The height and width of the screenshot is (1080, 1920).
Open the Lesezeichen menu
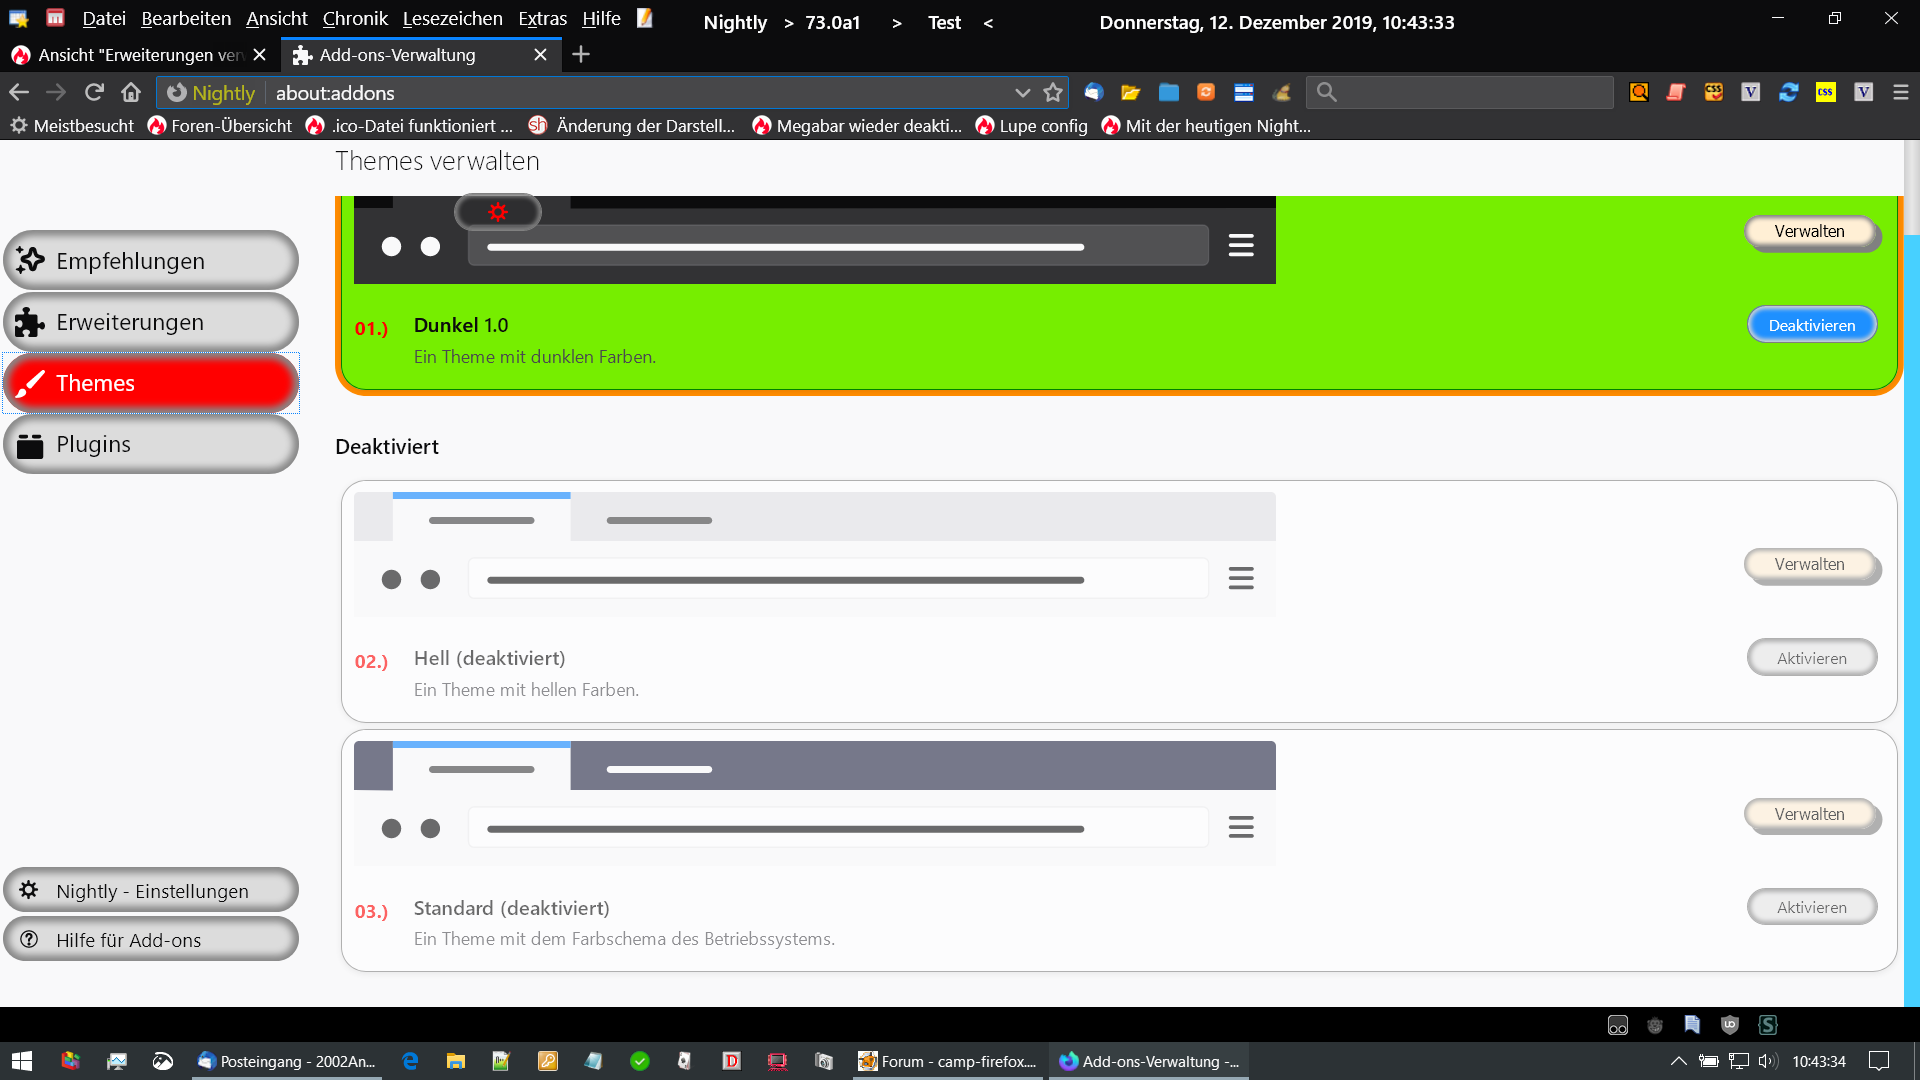(452, 19)
